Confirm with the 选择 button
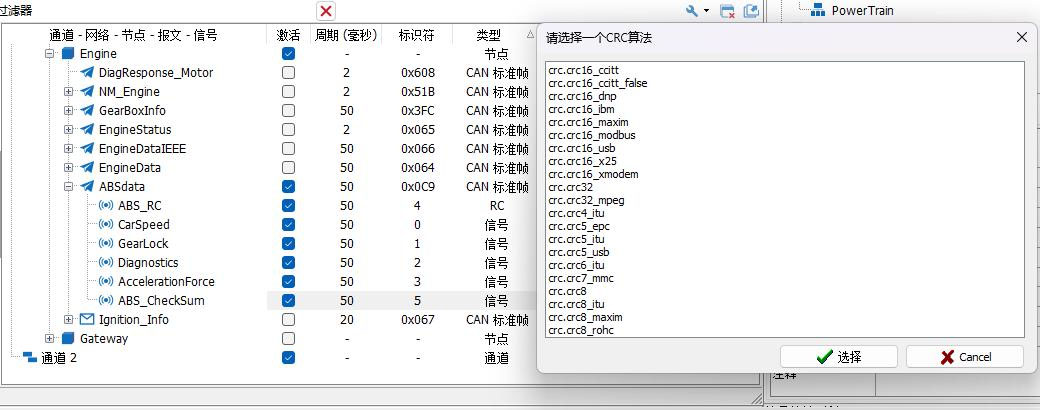 838,357
